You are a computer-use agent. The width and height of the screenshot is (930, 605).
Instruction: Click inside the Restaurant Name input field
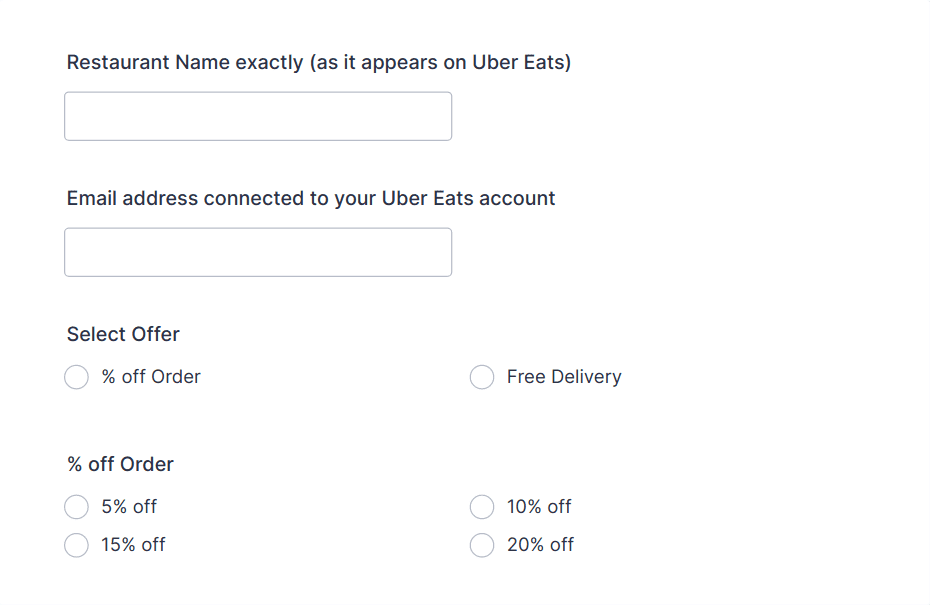[257, 116]
